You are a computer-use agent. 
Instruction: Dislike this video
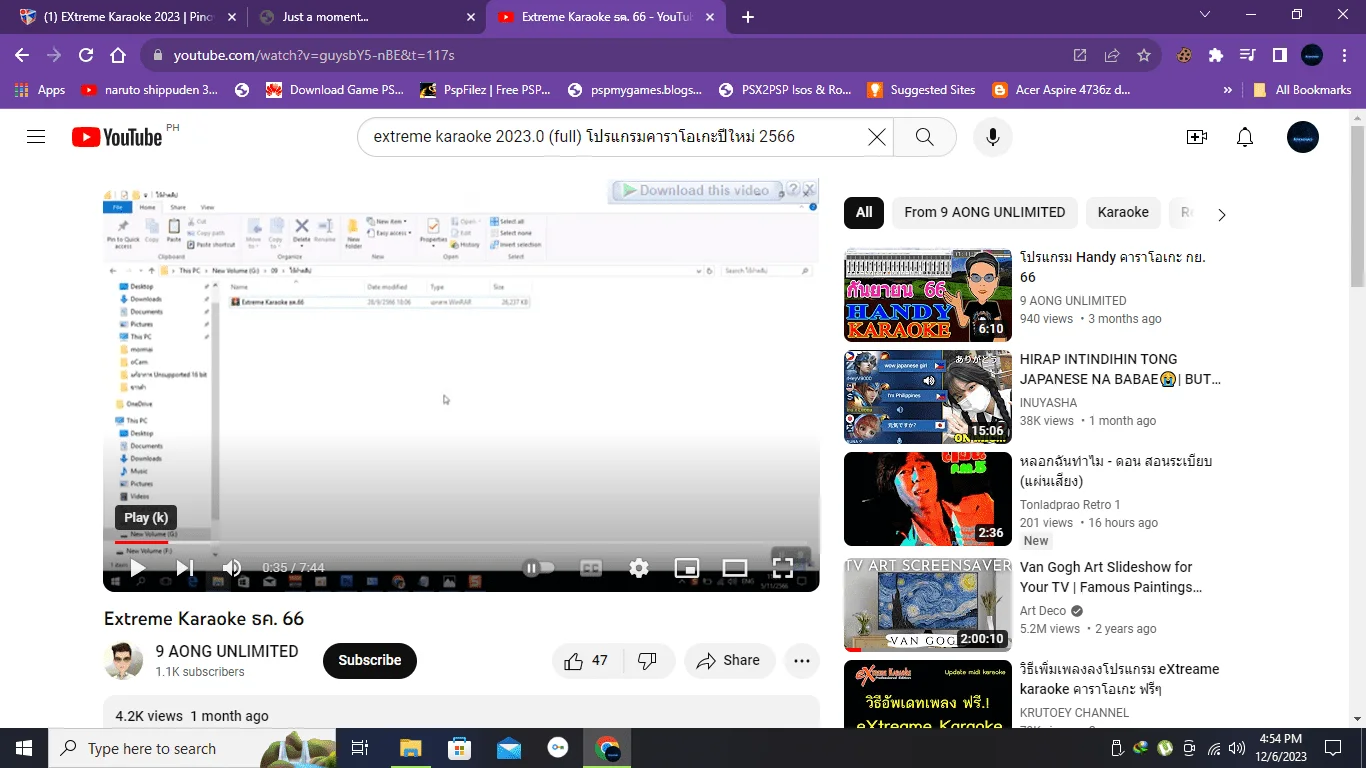(648, 661)
